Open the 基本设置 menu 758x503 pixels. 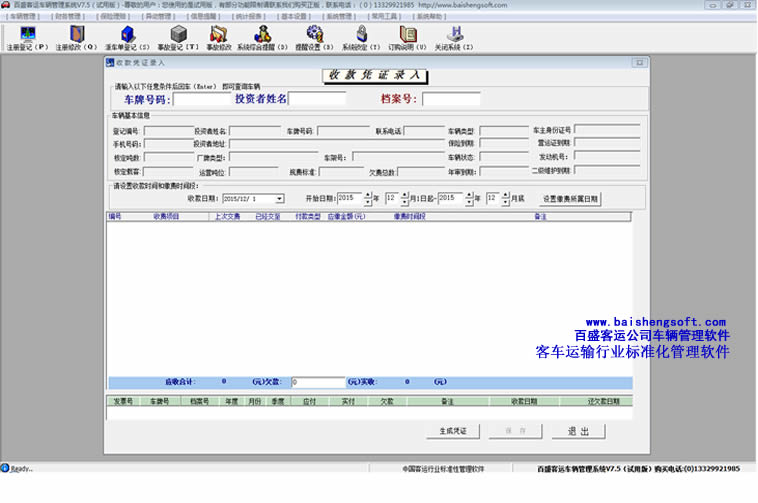click(x=294, y=16)
